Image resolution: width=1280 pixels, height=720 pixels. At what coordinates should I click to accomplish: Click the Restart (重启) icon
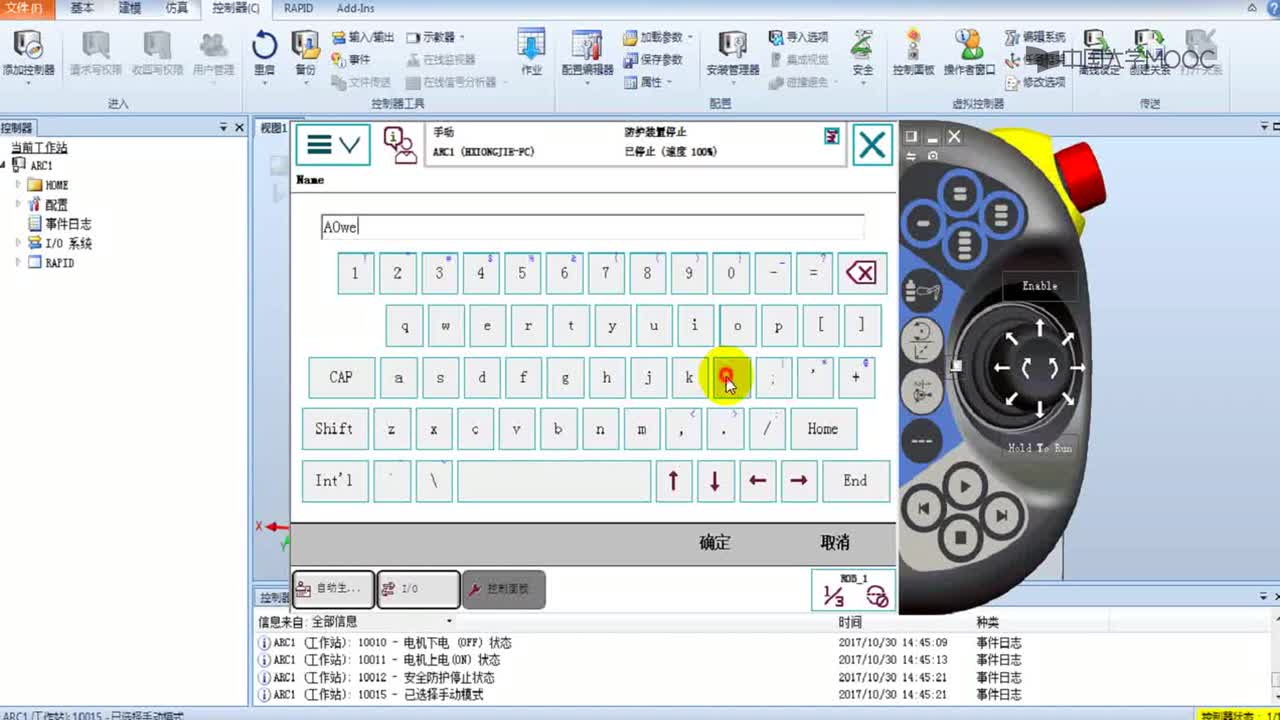(x=264, y=54)
